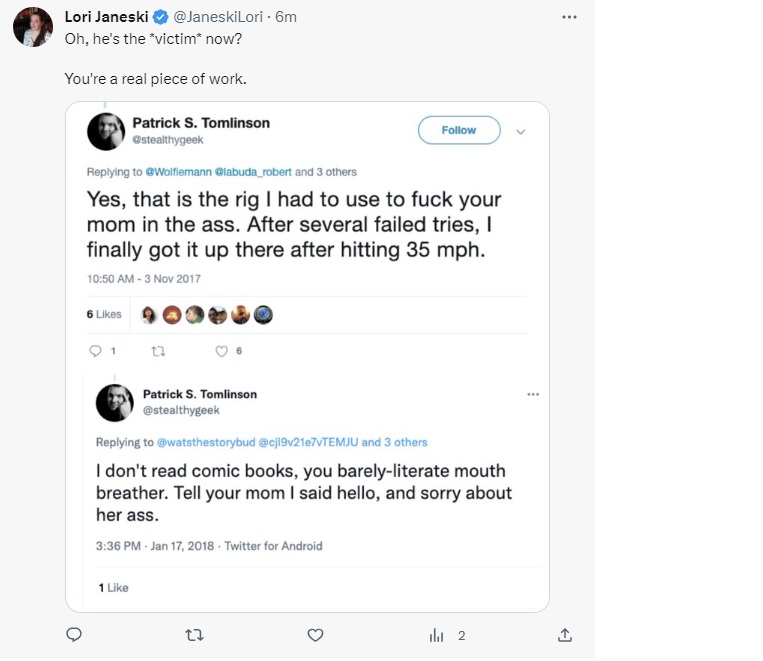Open ellipsis menu on second quoted tweet
Screen dimensions: 763x661
(x=532, y=394)
